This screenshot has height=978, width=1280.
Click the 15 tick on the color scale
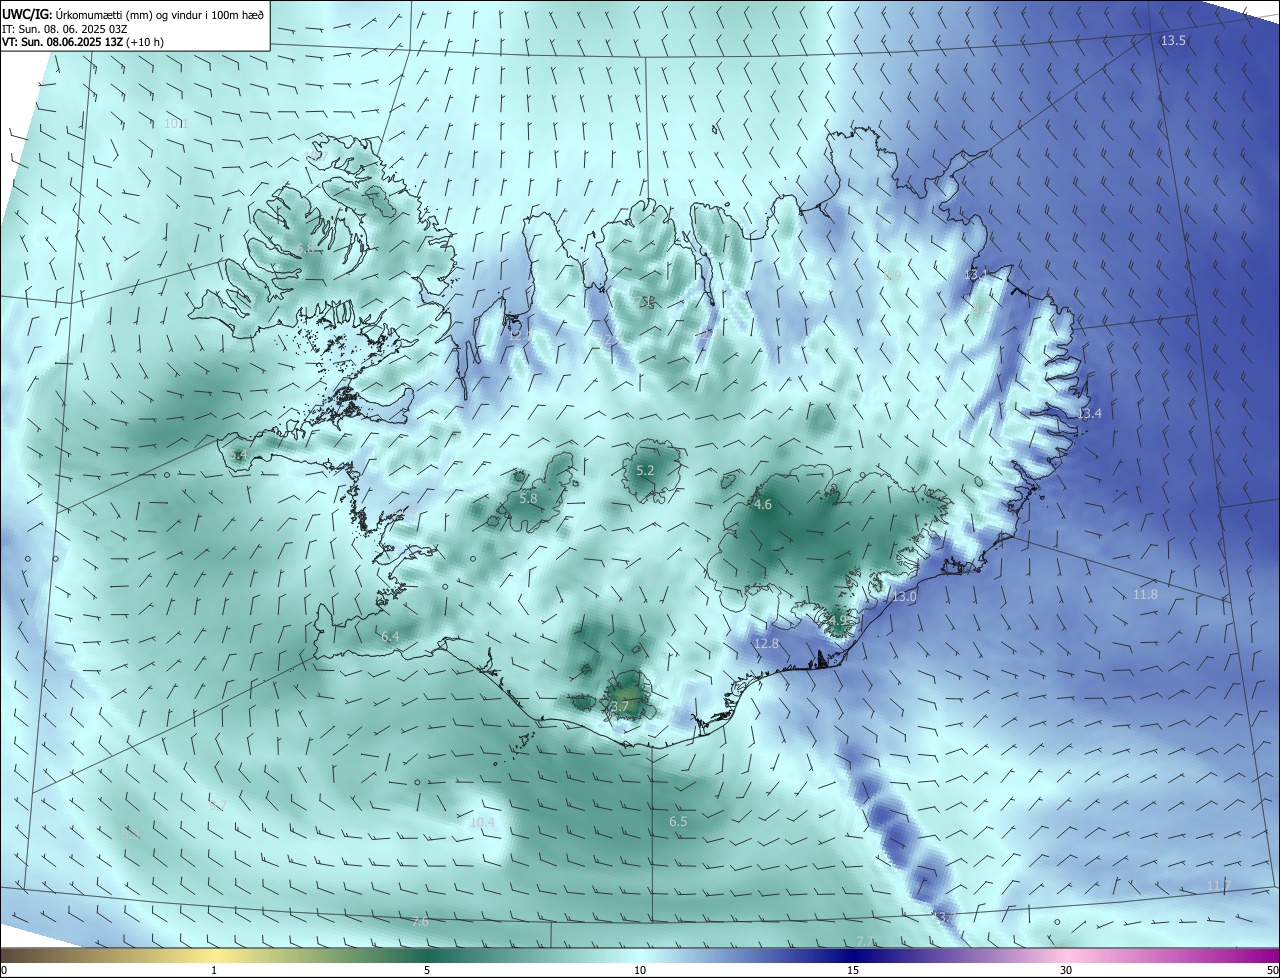coord(853,970)
